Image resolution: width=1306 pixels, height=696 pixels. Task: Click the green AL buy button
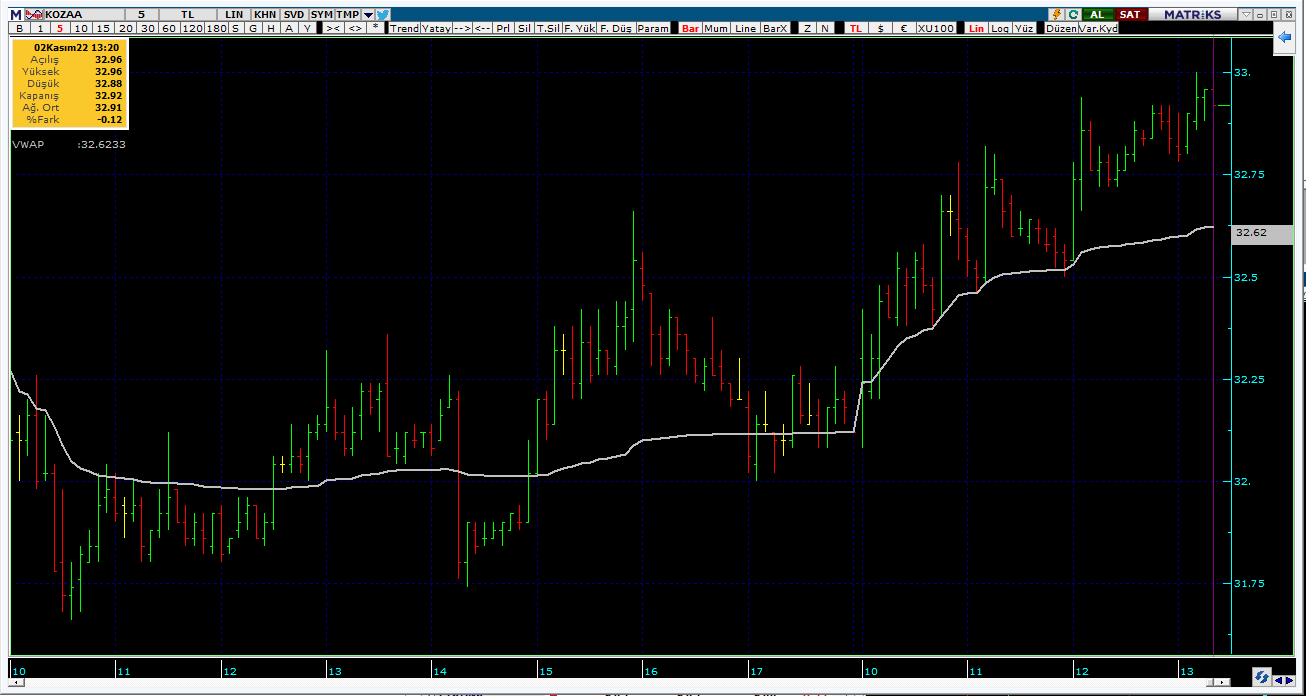point(1097,14)
